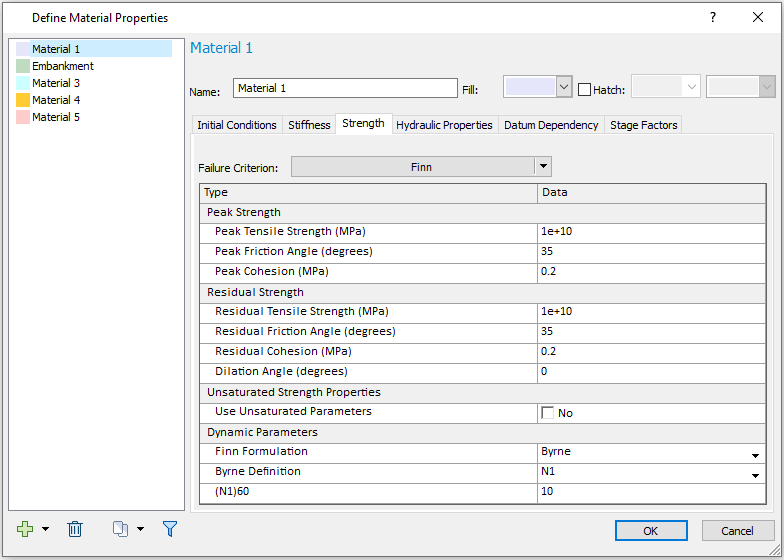Expand the Finn Formulation dropdown

click(755, 454)
